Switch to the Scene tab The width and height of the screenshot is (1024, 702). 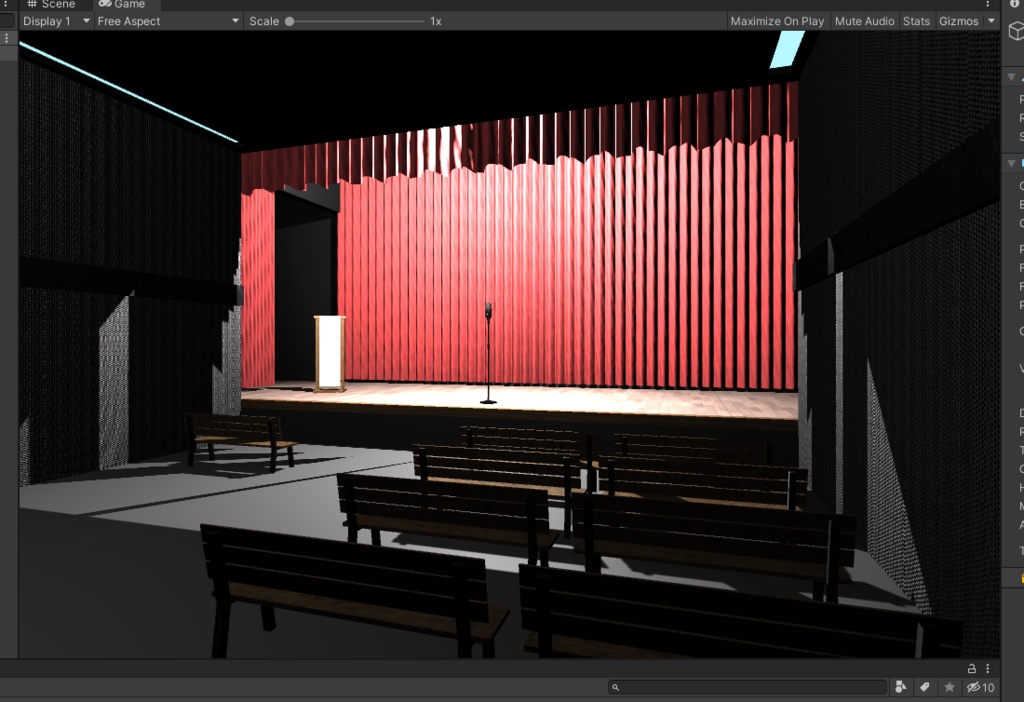[x=55, y=4]
